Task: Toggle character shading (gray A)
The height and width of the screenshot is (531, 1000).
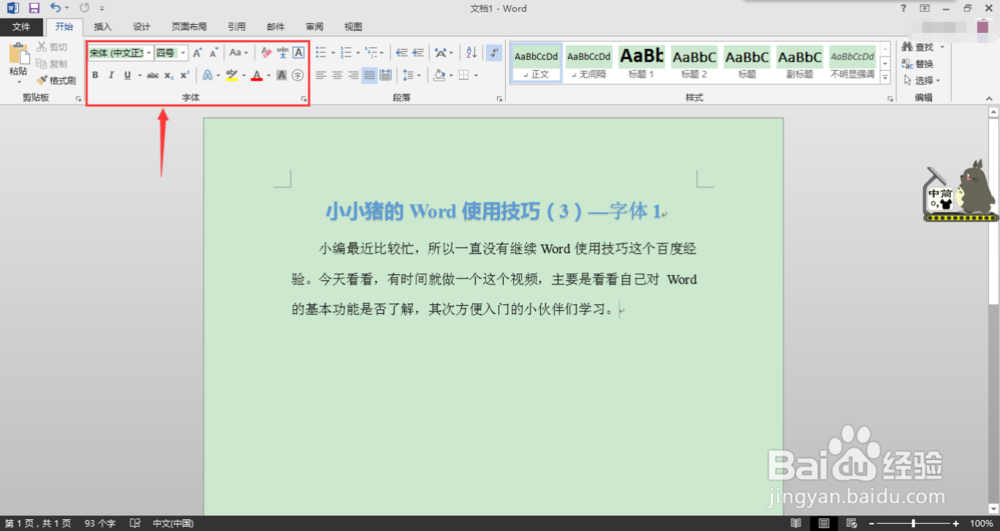Action: 281,75
